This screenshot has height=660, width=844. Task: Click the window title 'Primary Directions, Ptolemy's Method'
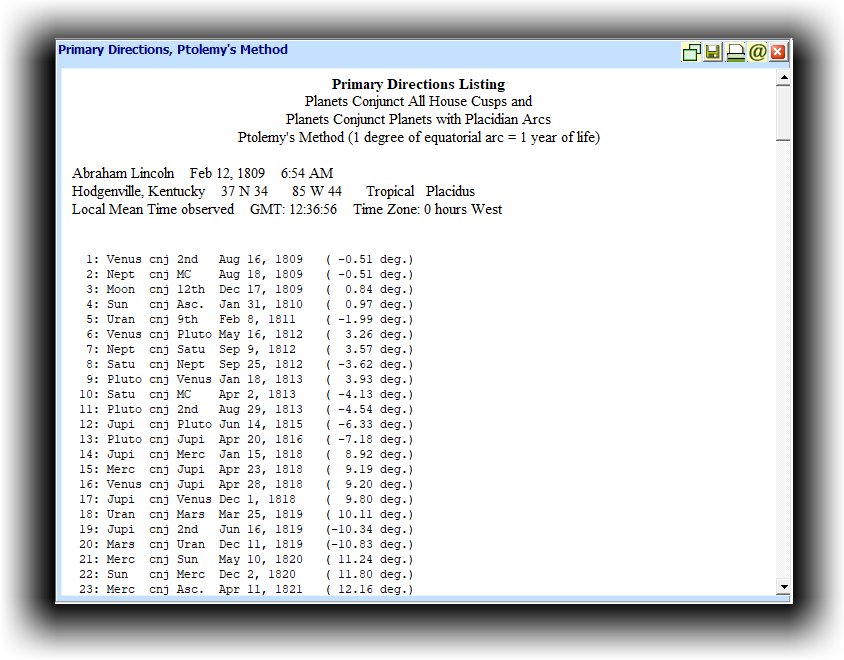point(173,50)
